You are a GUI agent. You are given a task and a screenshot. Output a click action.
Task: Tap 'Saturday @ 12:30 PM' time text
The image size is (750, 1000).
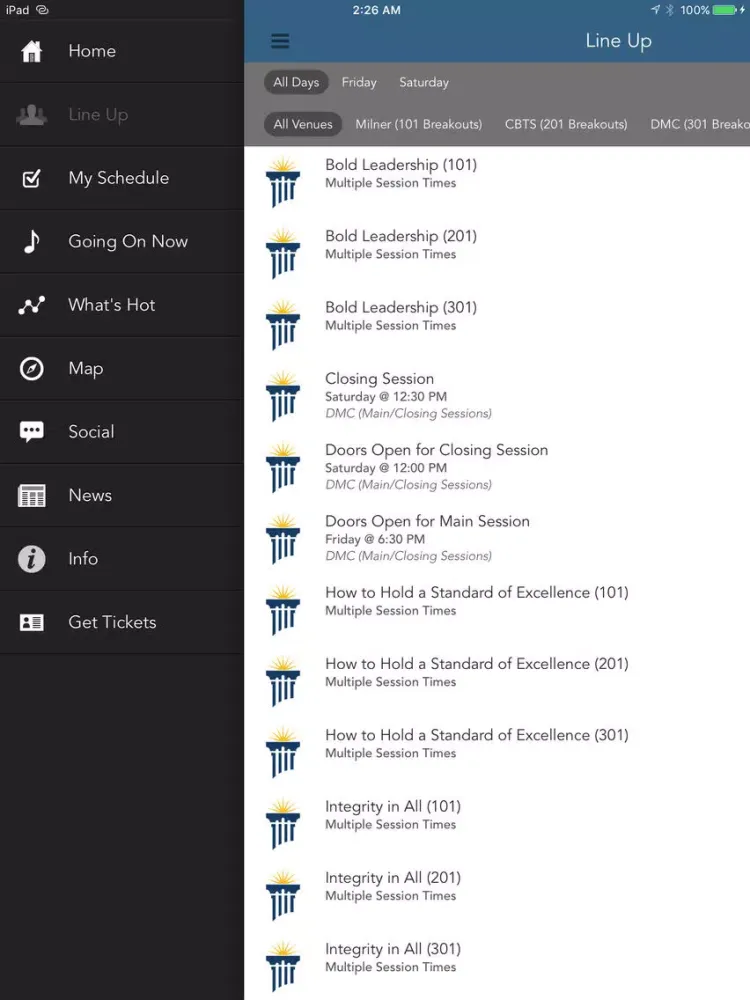click(386, 397)
